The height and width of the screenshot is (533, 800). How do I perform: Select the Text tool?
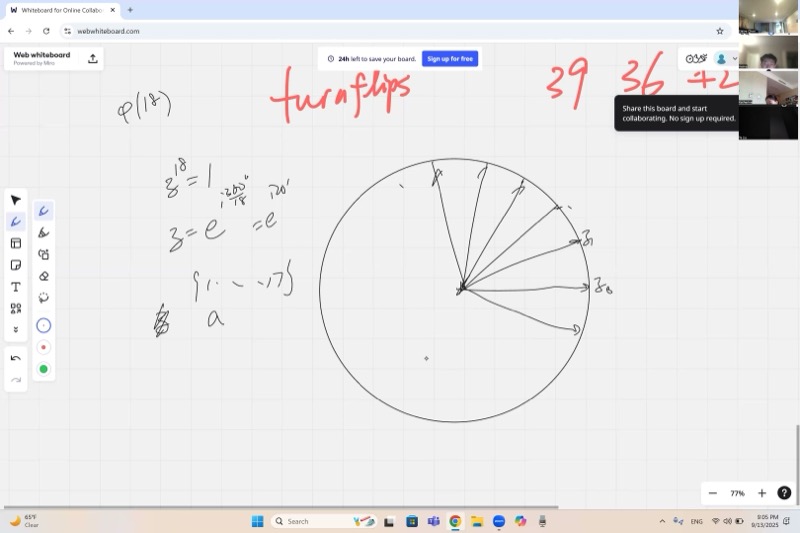pos(16,287)
